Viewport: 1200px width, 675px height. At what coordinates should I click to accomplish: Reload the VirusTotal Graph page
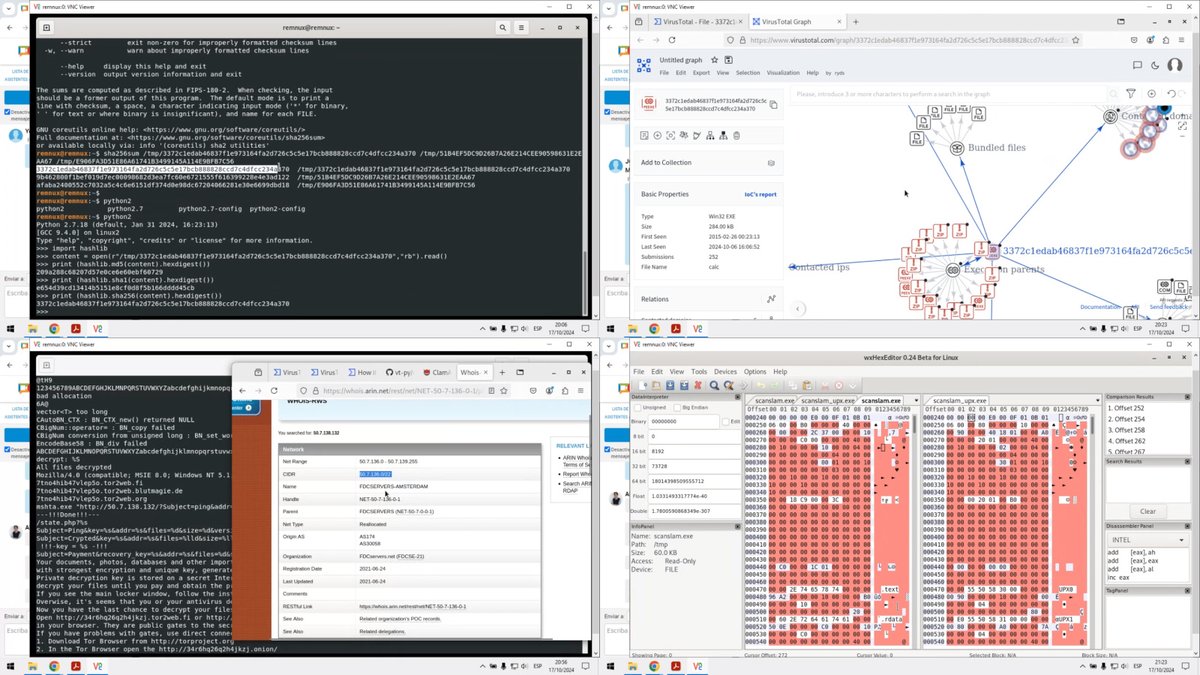coord(672,40)
